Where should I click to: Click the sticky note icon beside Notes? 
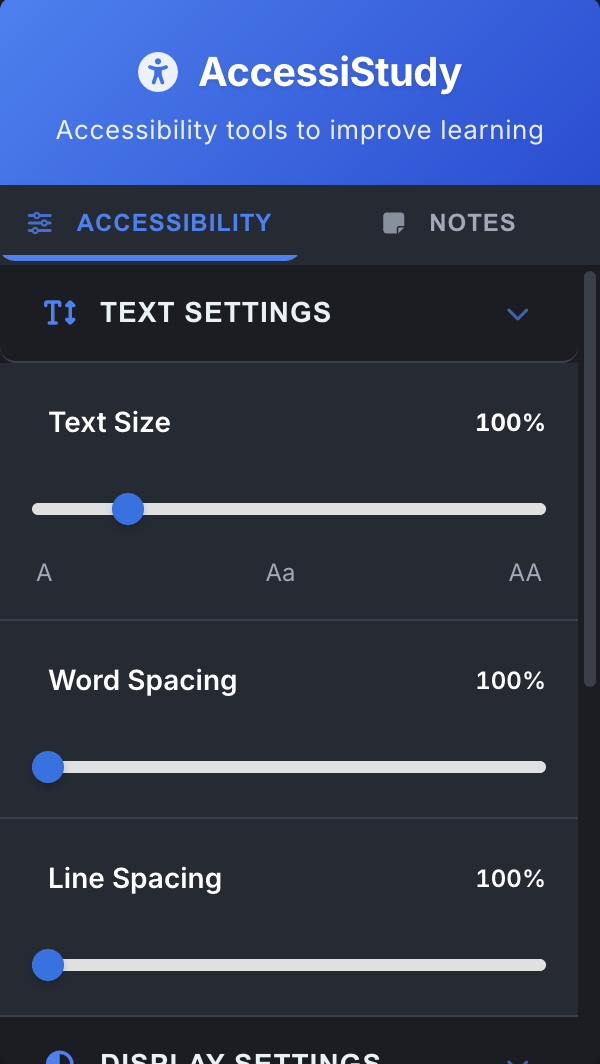point(395,223)
